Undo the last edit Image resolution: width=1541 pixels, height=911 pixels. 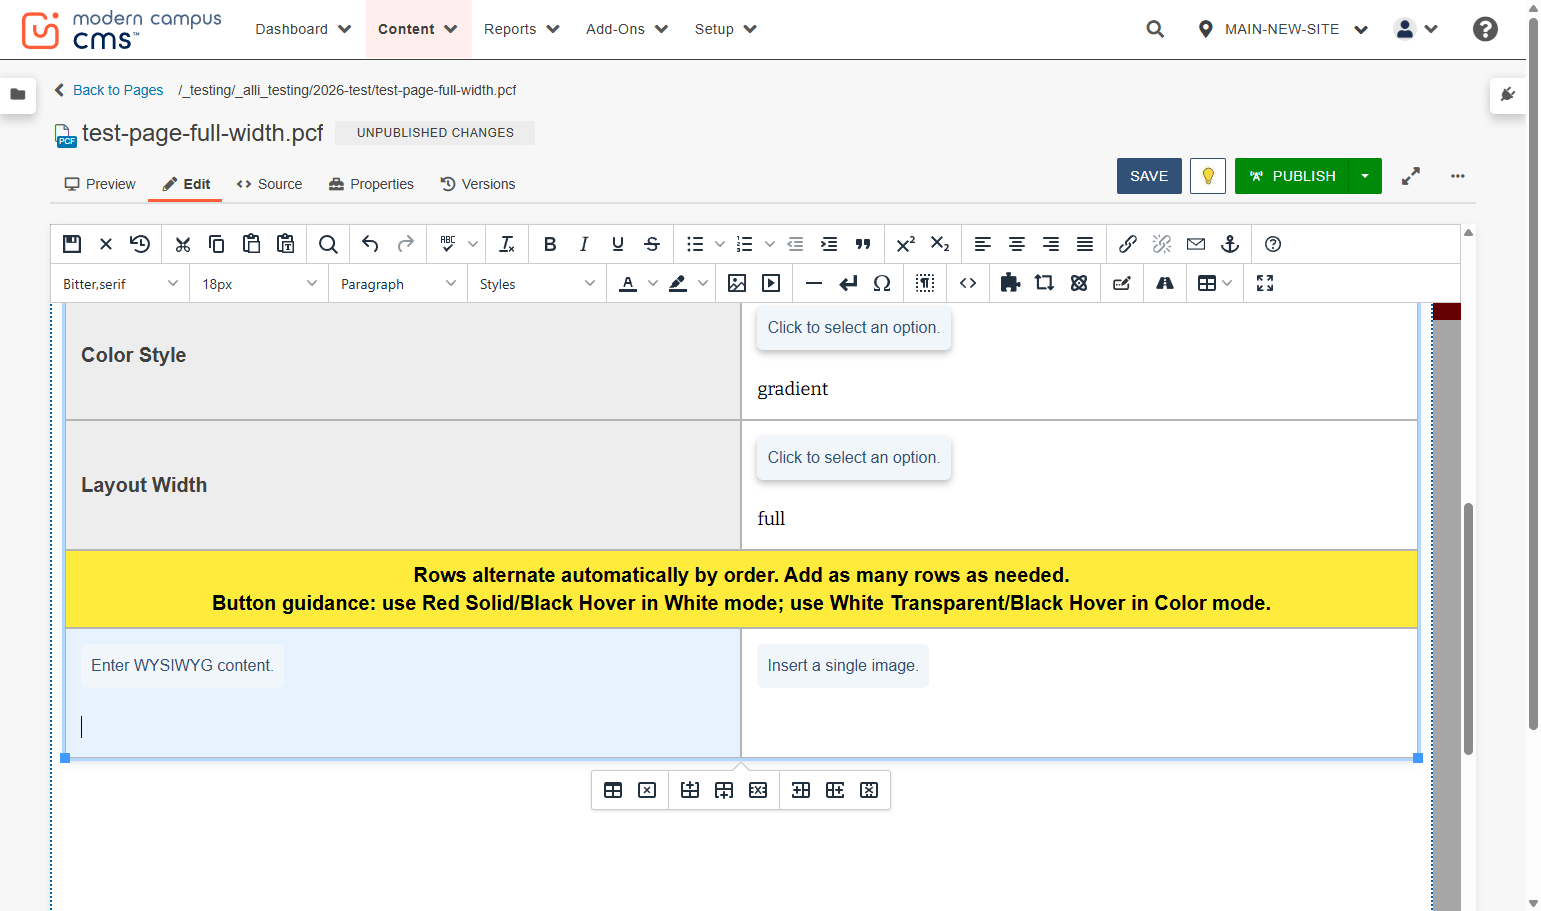[370, 244]
